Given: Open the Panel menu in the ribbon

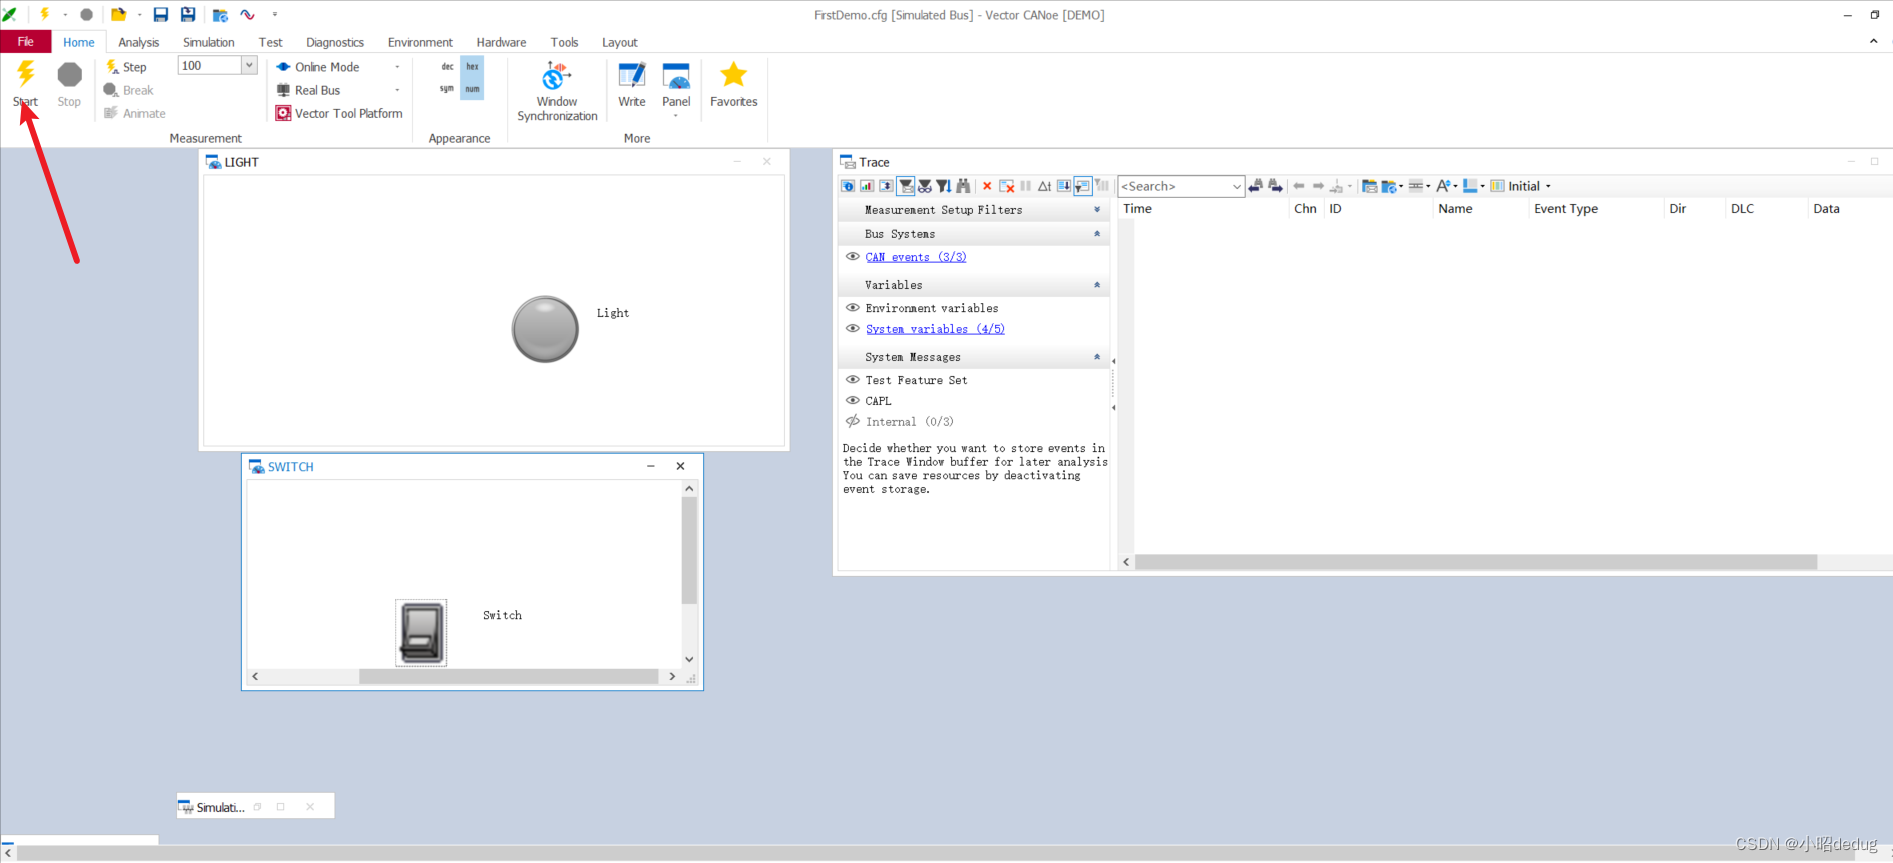Looking at the screenshot, I should [676, 88].
